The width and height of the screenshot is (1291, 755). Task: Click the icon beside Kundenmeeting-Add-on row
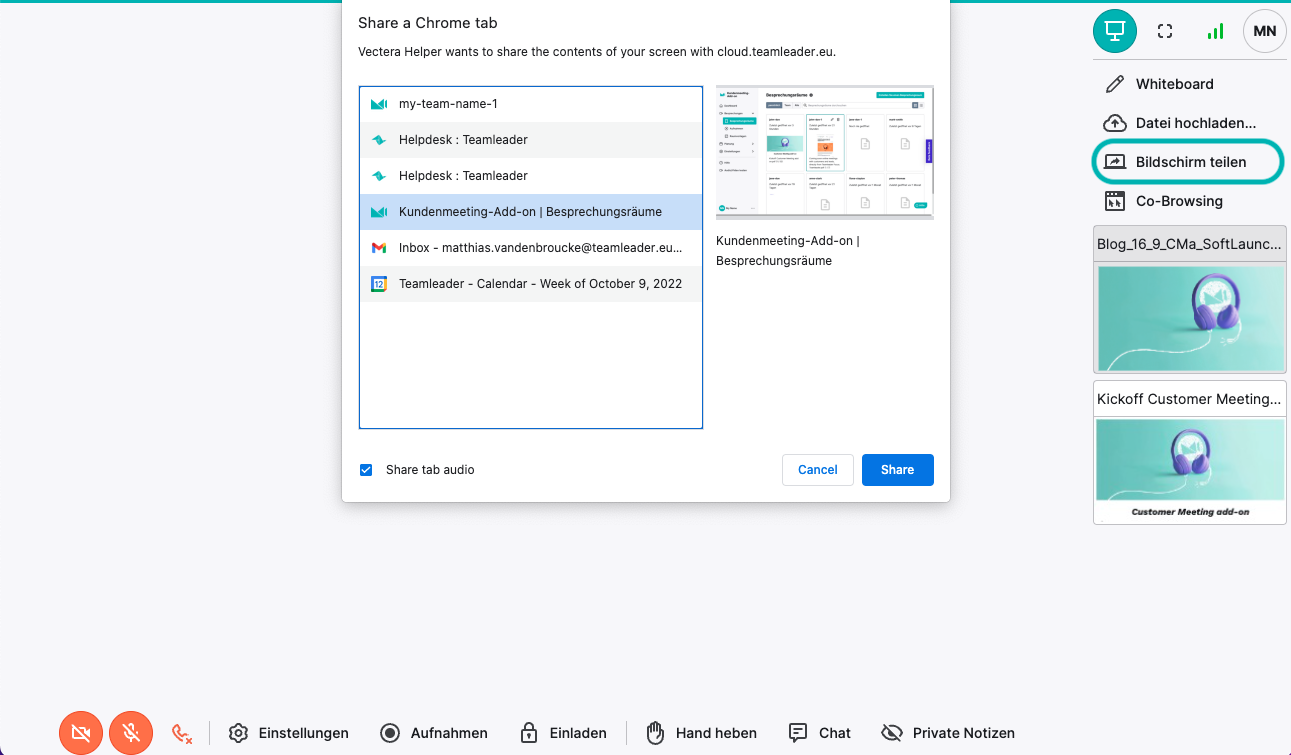(379, 212)
